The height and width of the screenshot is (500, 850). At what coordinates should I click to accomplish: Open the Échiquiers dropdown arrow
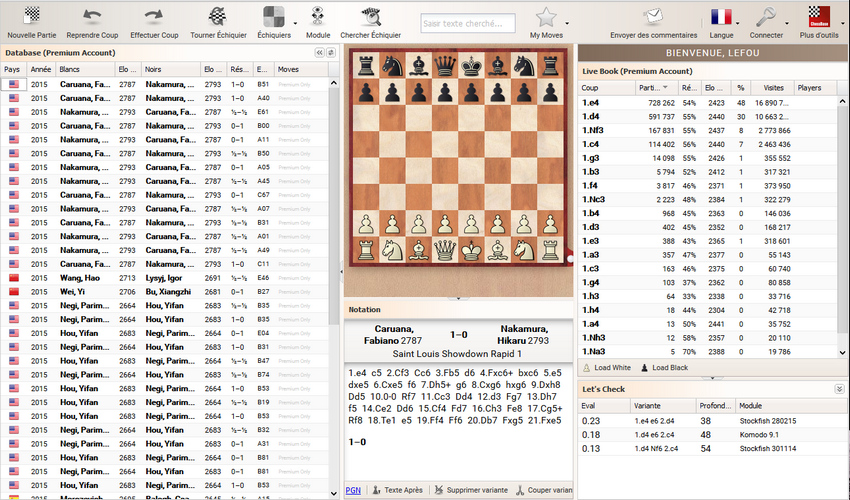coord(296,21)
